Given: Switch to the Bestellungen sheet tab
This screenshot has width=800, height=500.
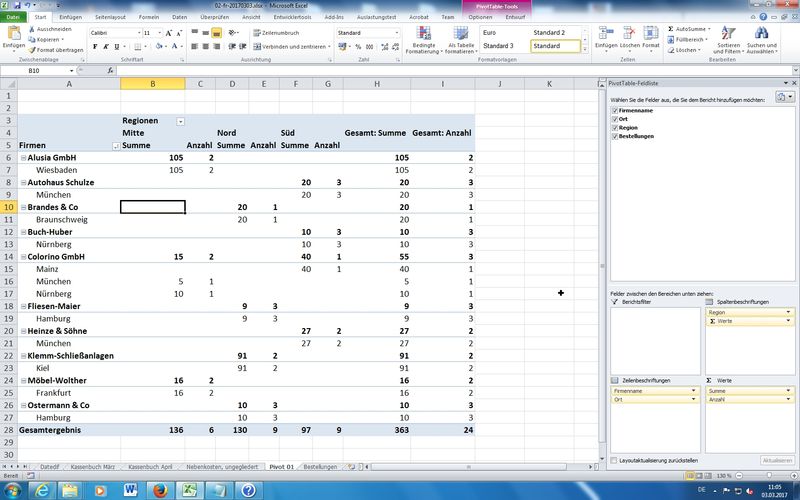Looking at the screenshot, I should point(320,467).
